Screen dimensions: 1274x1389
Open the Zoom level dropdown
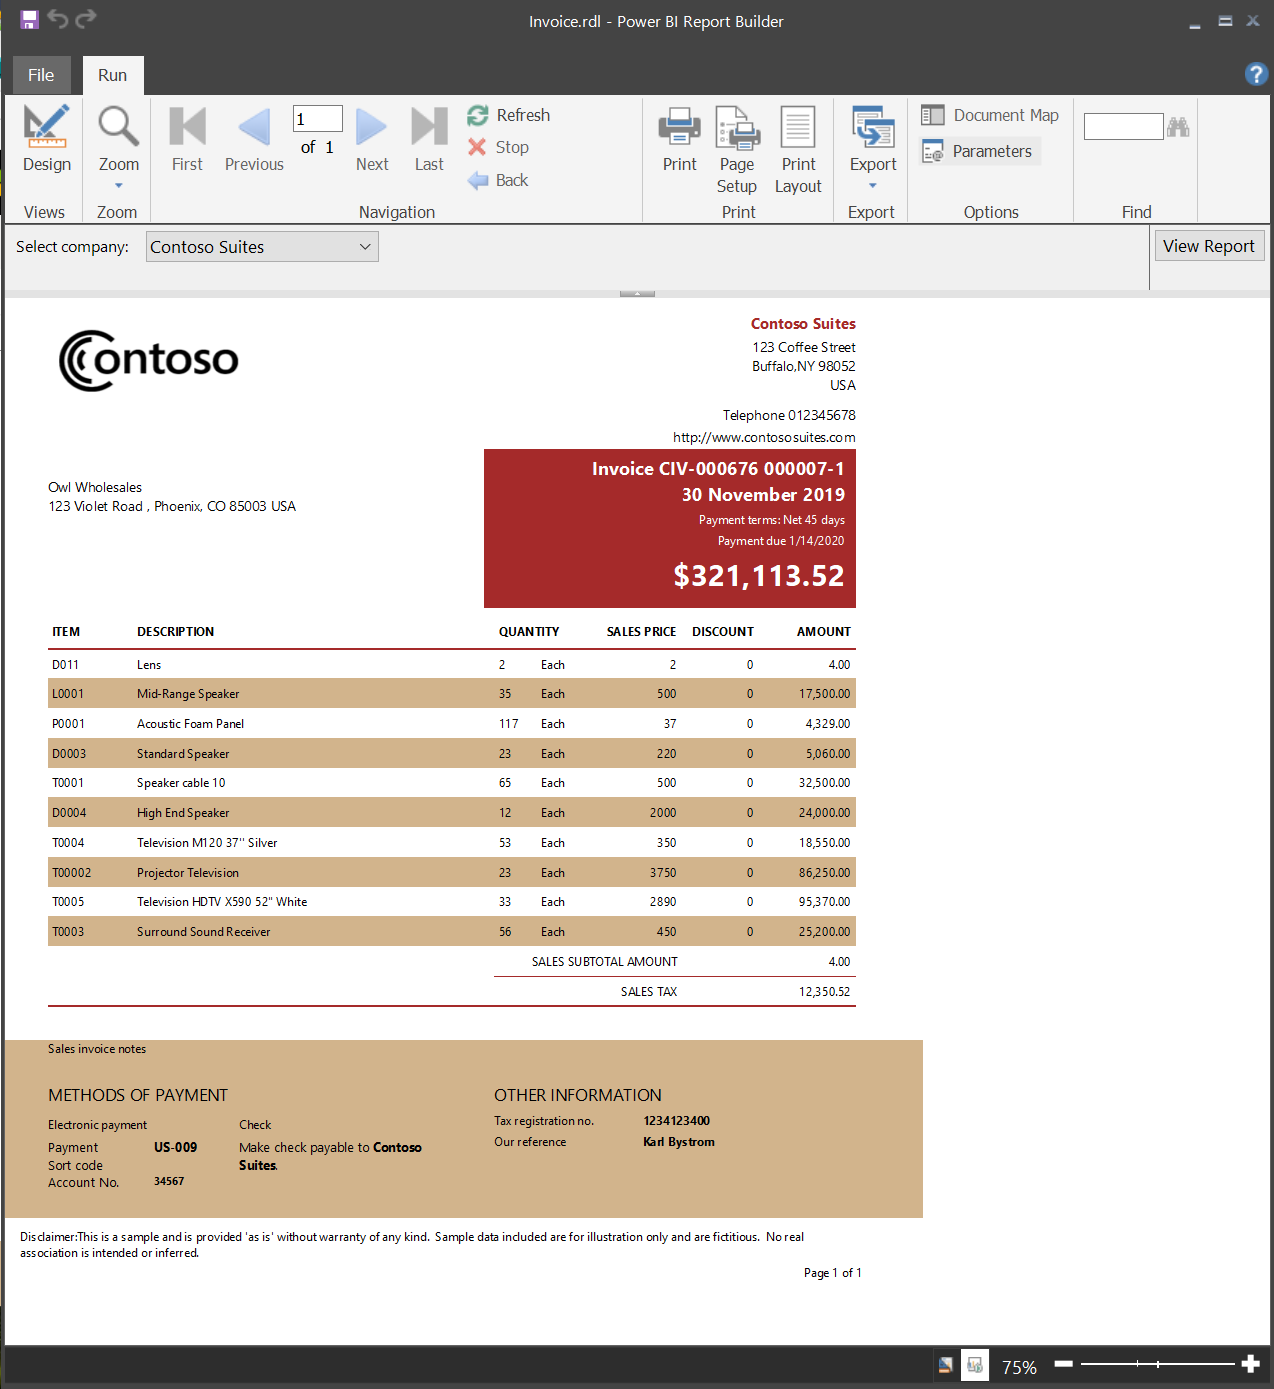point(117,183)
